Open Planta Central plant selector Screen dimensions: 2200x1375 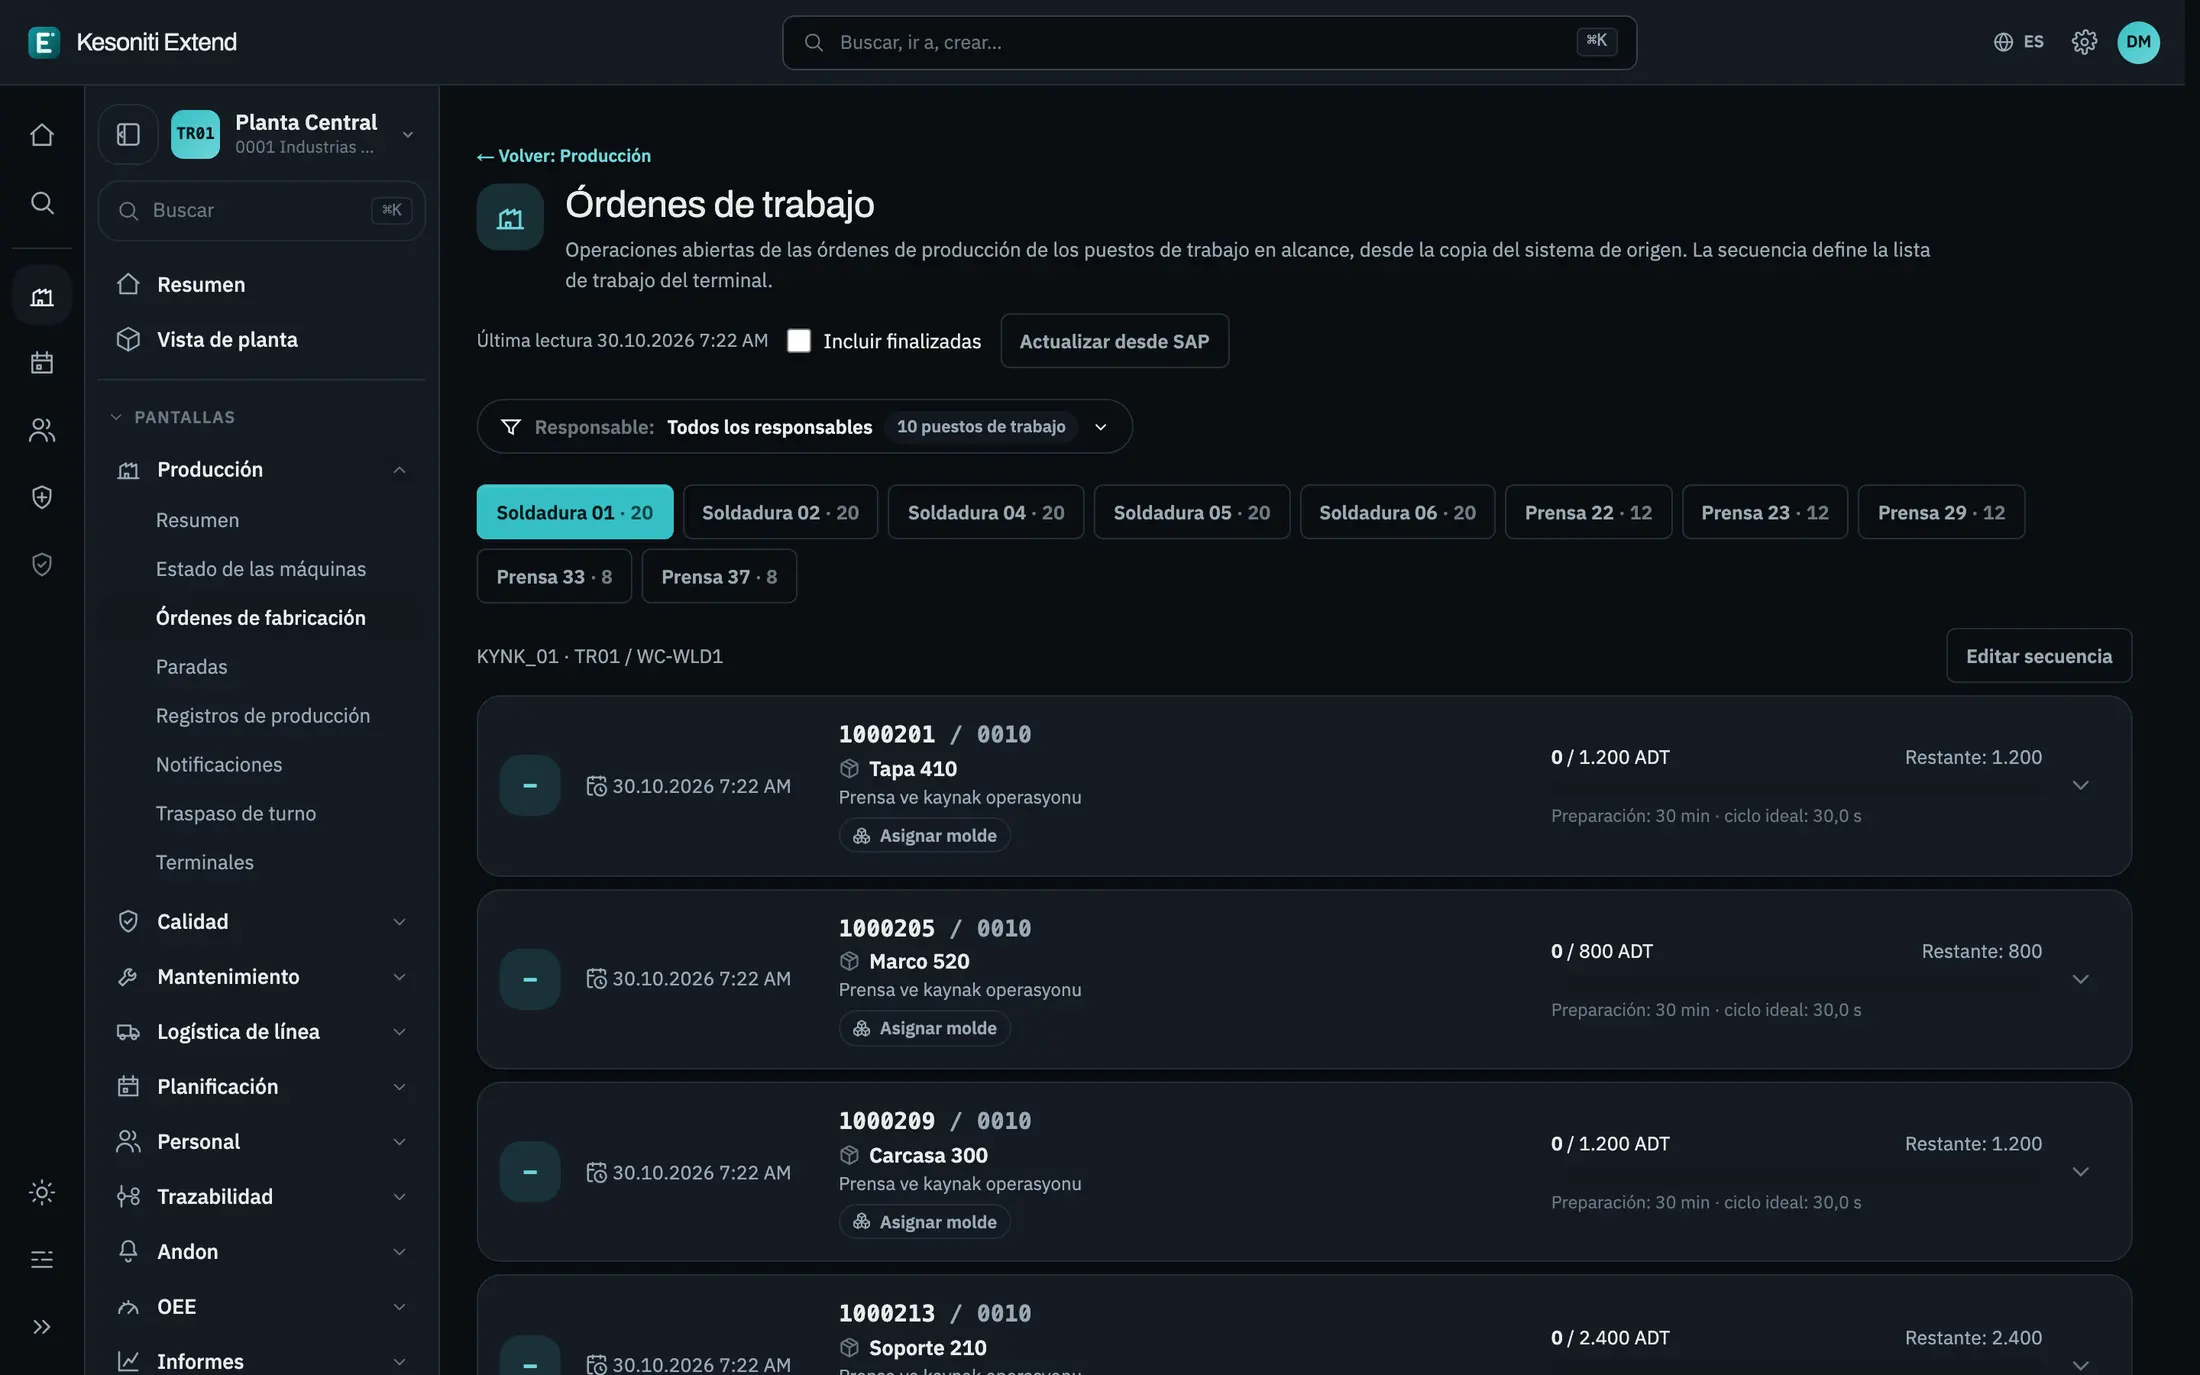[295, 134]
